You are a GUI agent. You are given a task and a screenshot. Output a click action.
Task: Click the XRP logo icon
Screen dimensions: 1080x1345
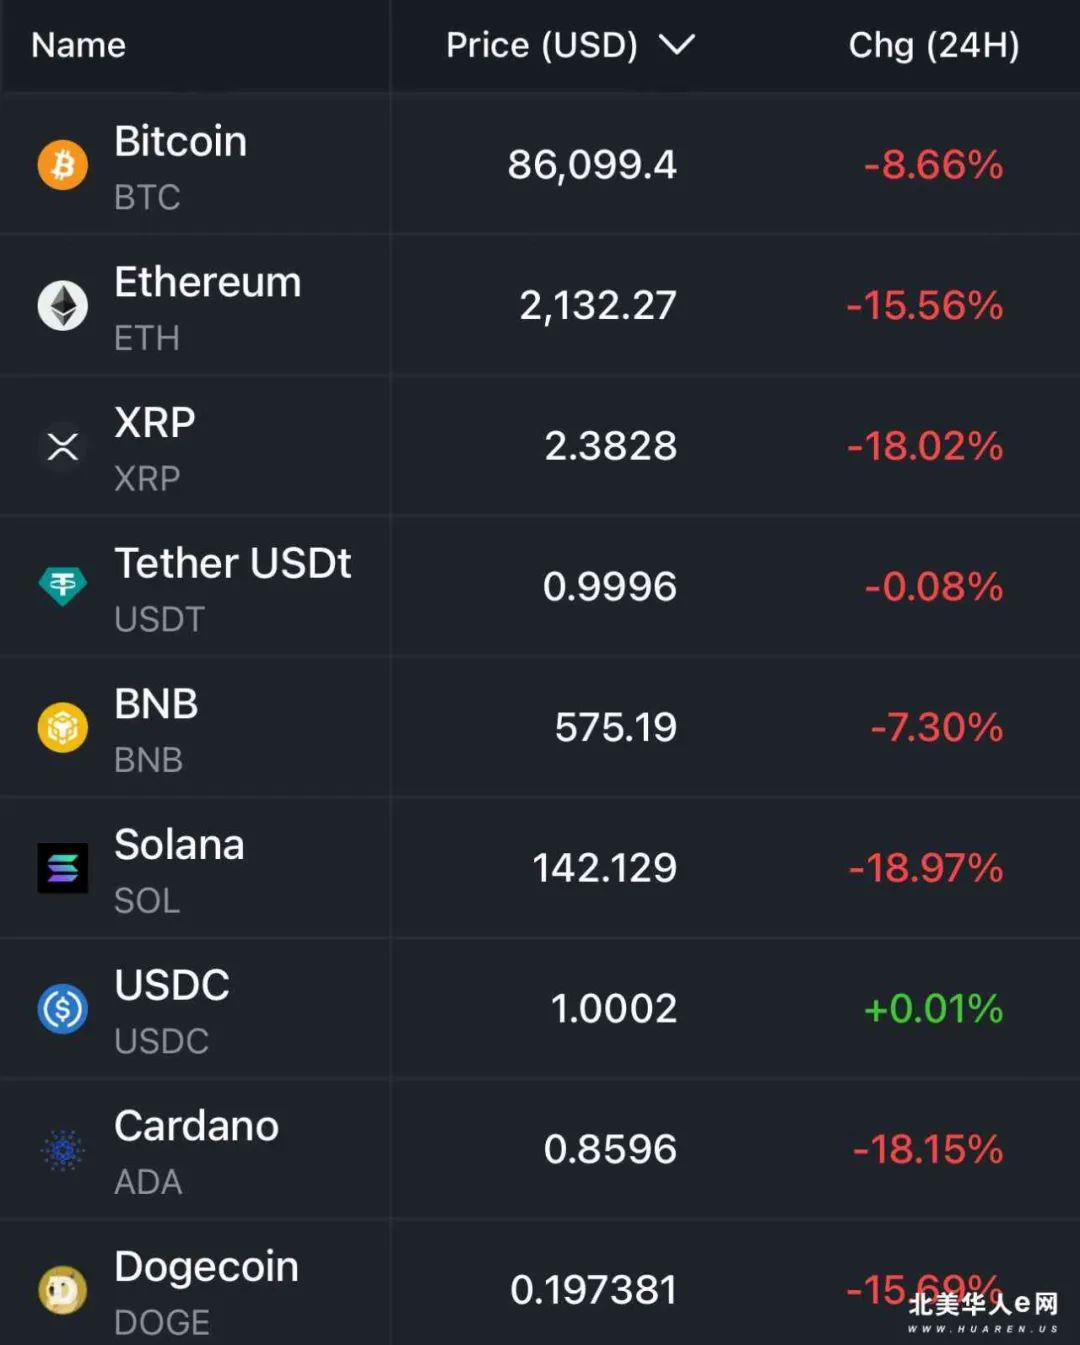click(x=63, y=446)
